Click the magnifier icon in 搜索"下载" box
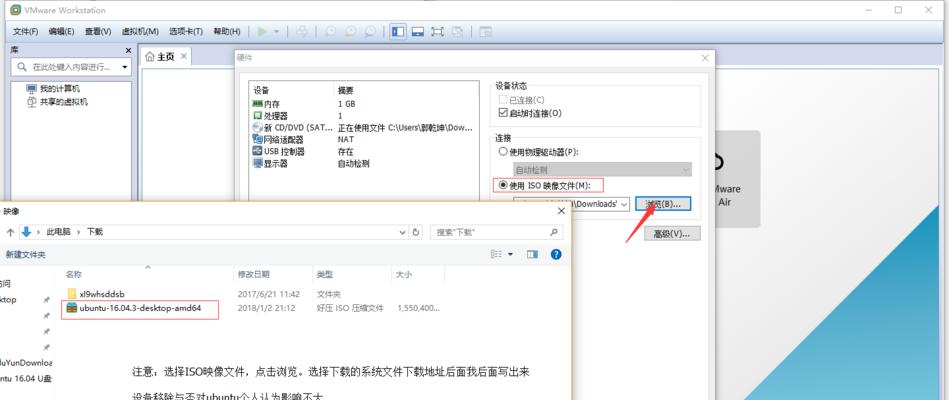 click(553, 232)
